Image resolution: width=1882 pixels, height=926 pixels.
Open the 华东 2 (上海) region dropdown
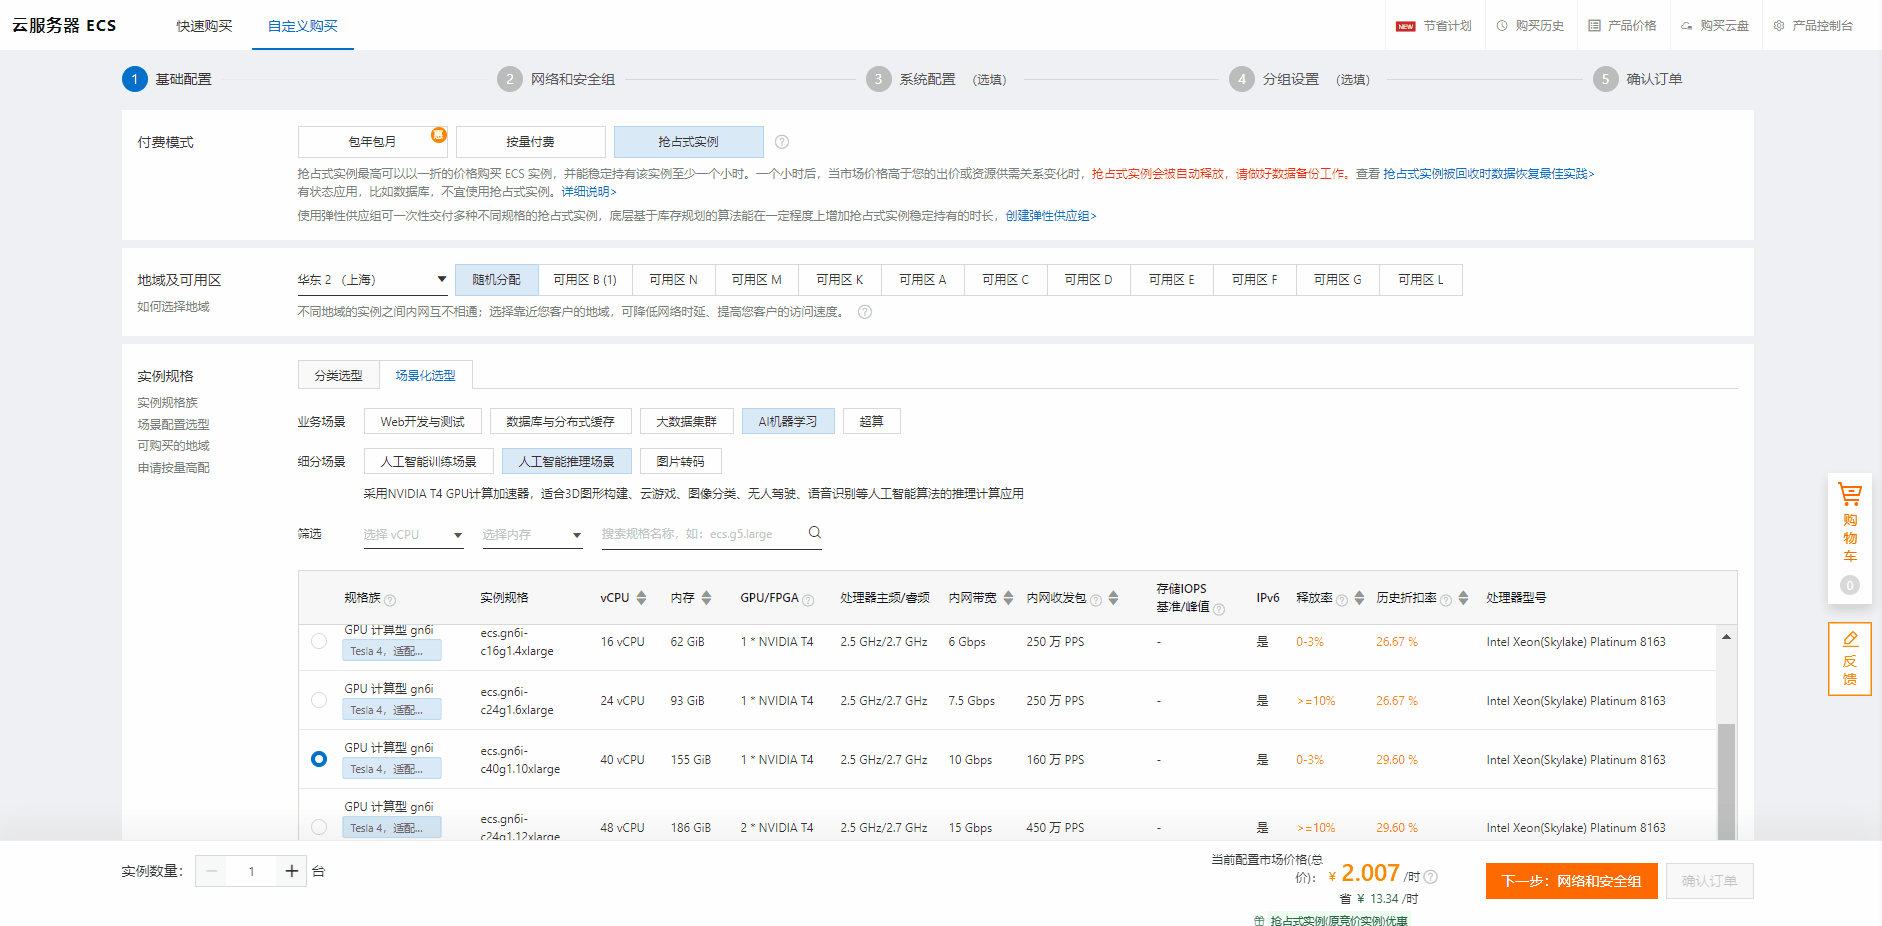[x=372, y=280]
